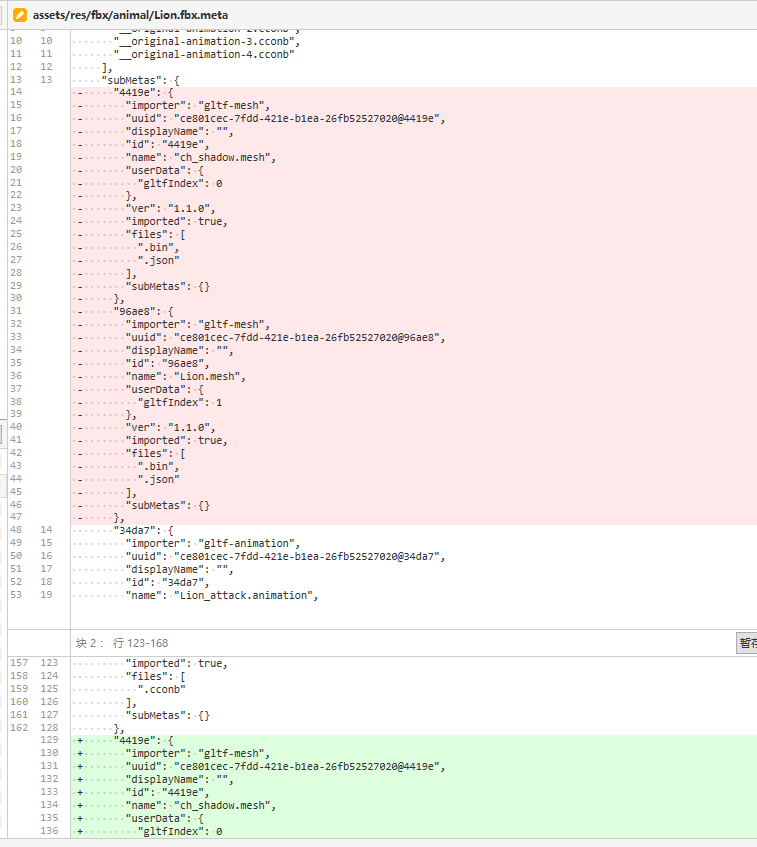Select the uuid line ending @34da7
This screenshot has height=847, width=757.
click(285, 556)
